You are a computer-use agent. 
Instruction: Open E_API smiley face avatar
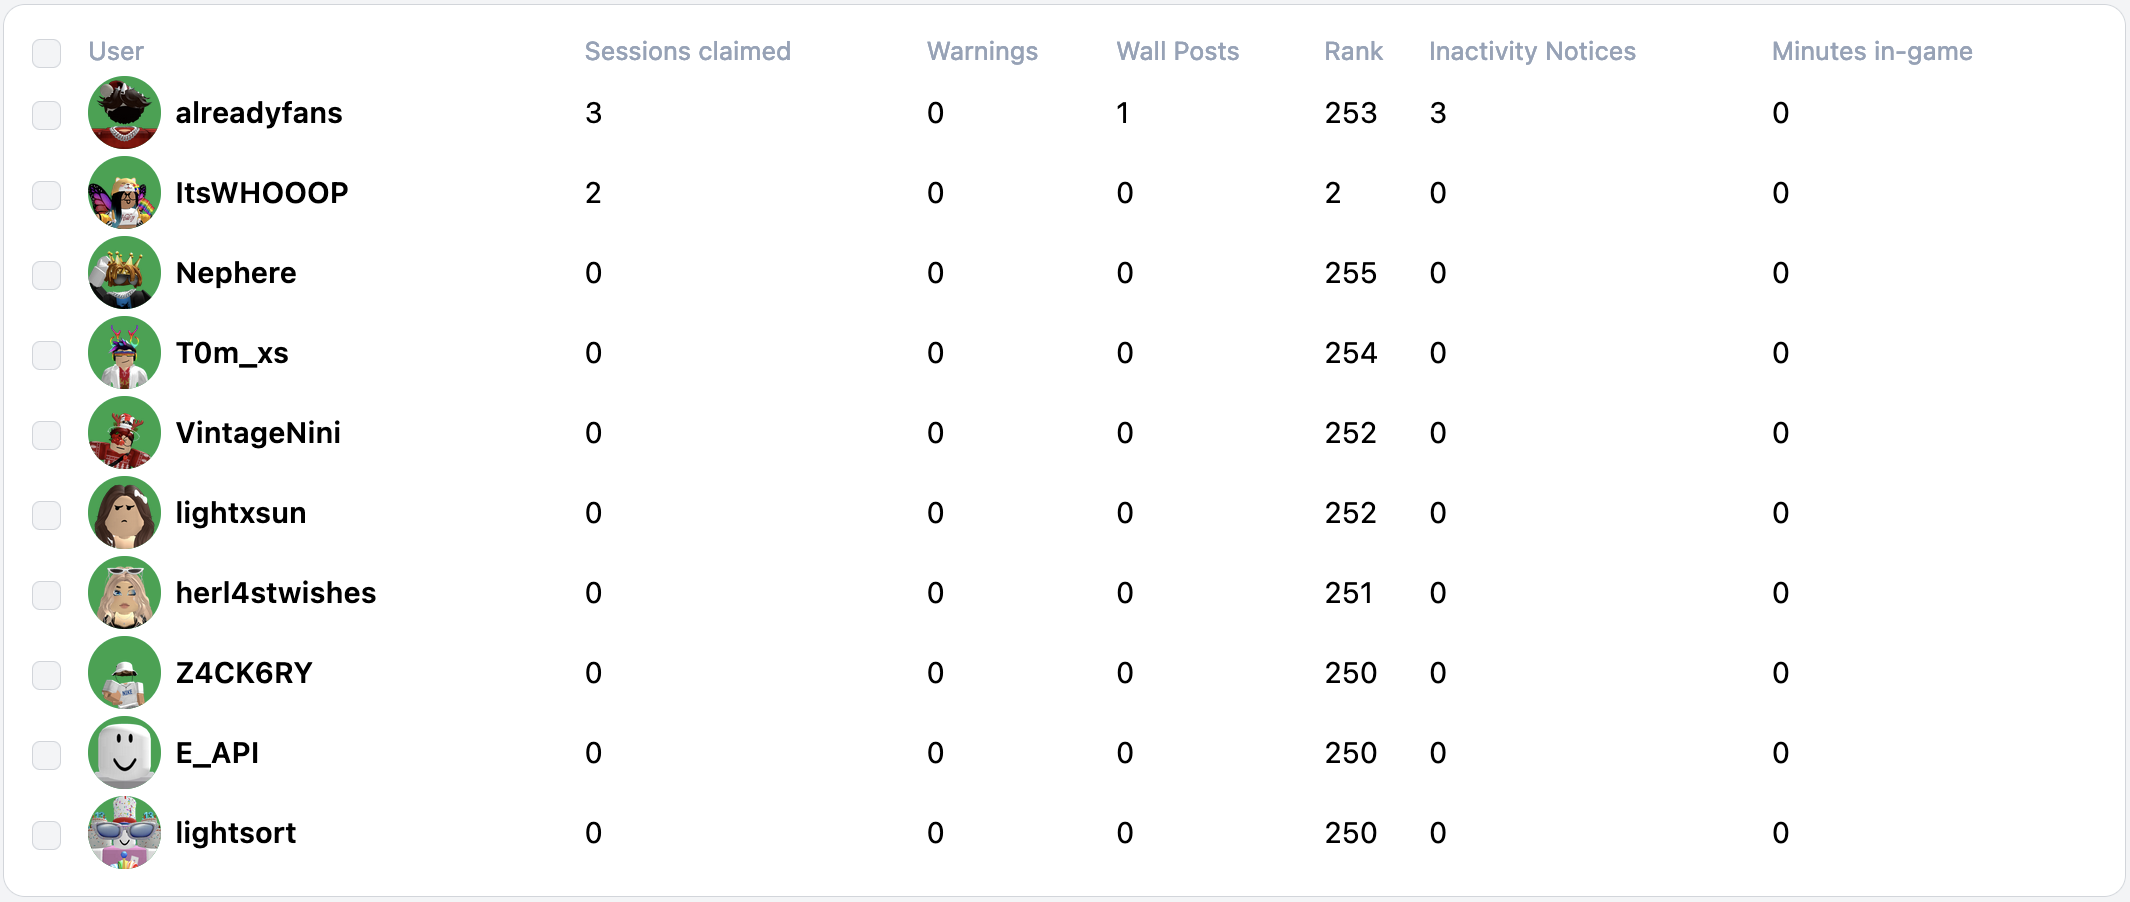tap(124, 753)
